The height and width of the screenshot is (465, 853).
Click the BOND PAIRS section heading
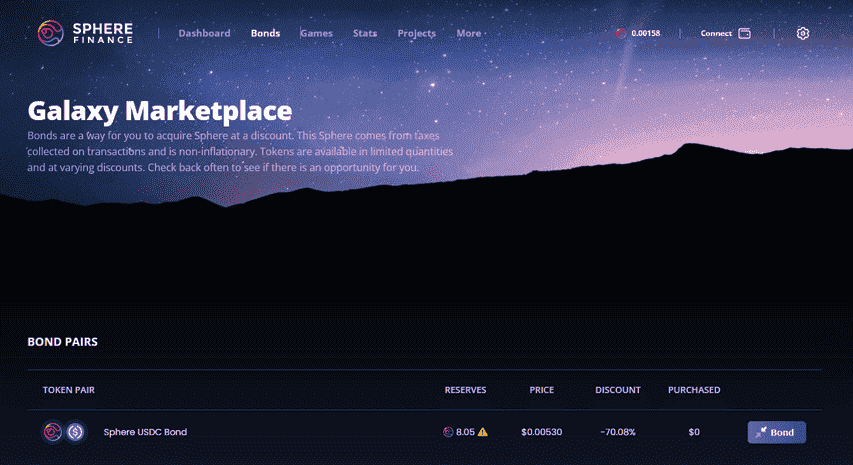[x=63, y=342]
